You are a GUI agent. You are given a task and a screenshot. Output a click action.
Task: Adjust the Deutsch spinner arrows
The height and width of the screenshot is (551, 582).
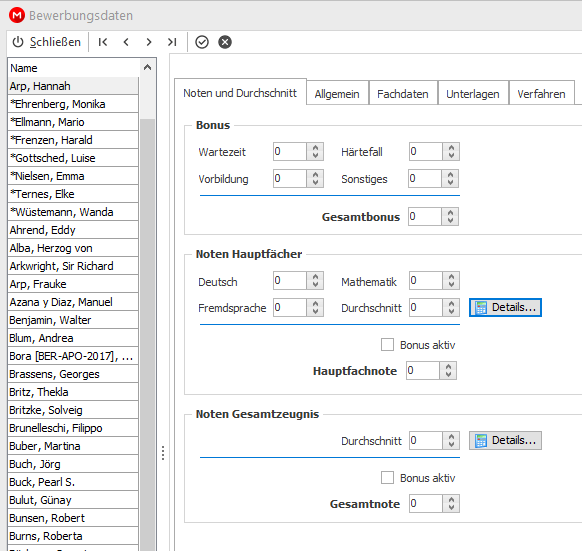tap(315, 280)
